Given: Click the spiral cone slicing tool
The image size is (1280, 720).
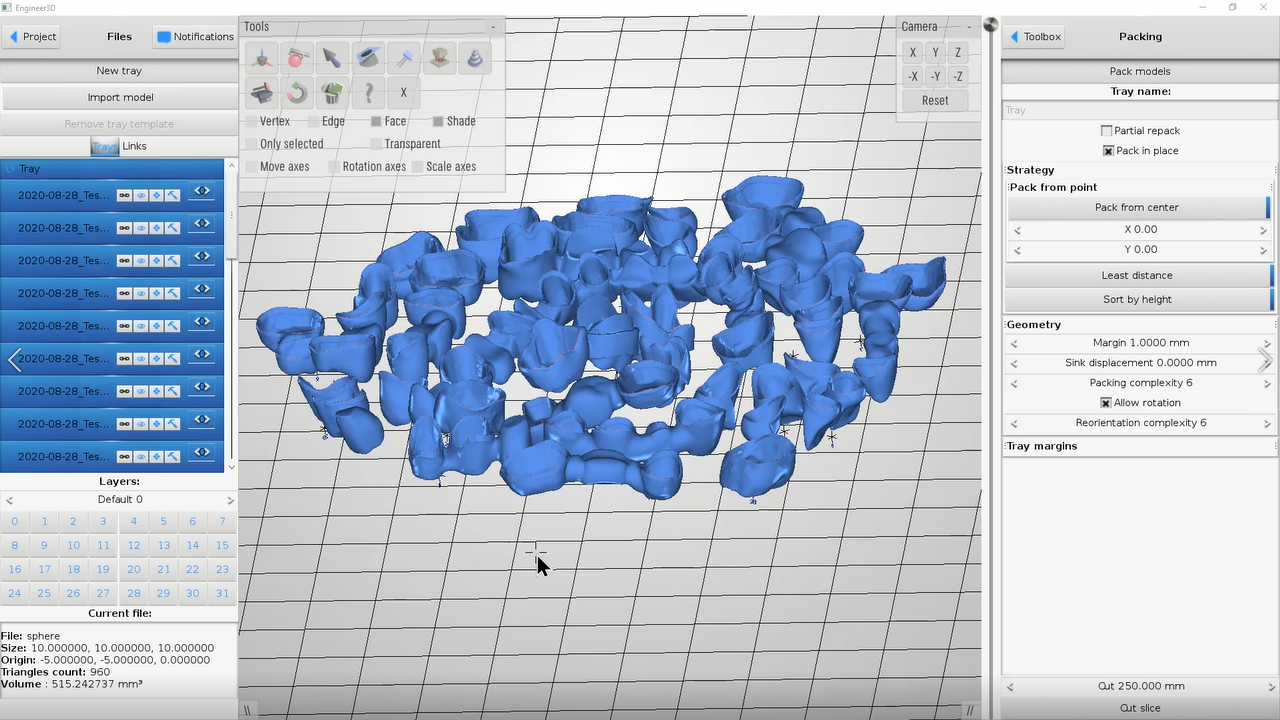Looking at the screenshot, I should [x=475, y=58].
